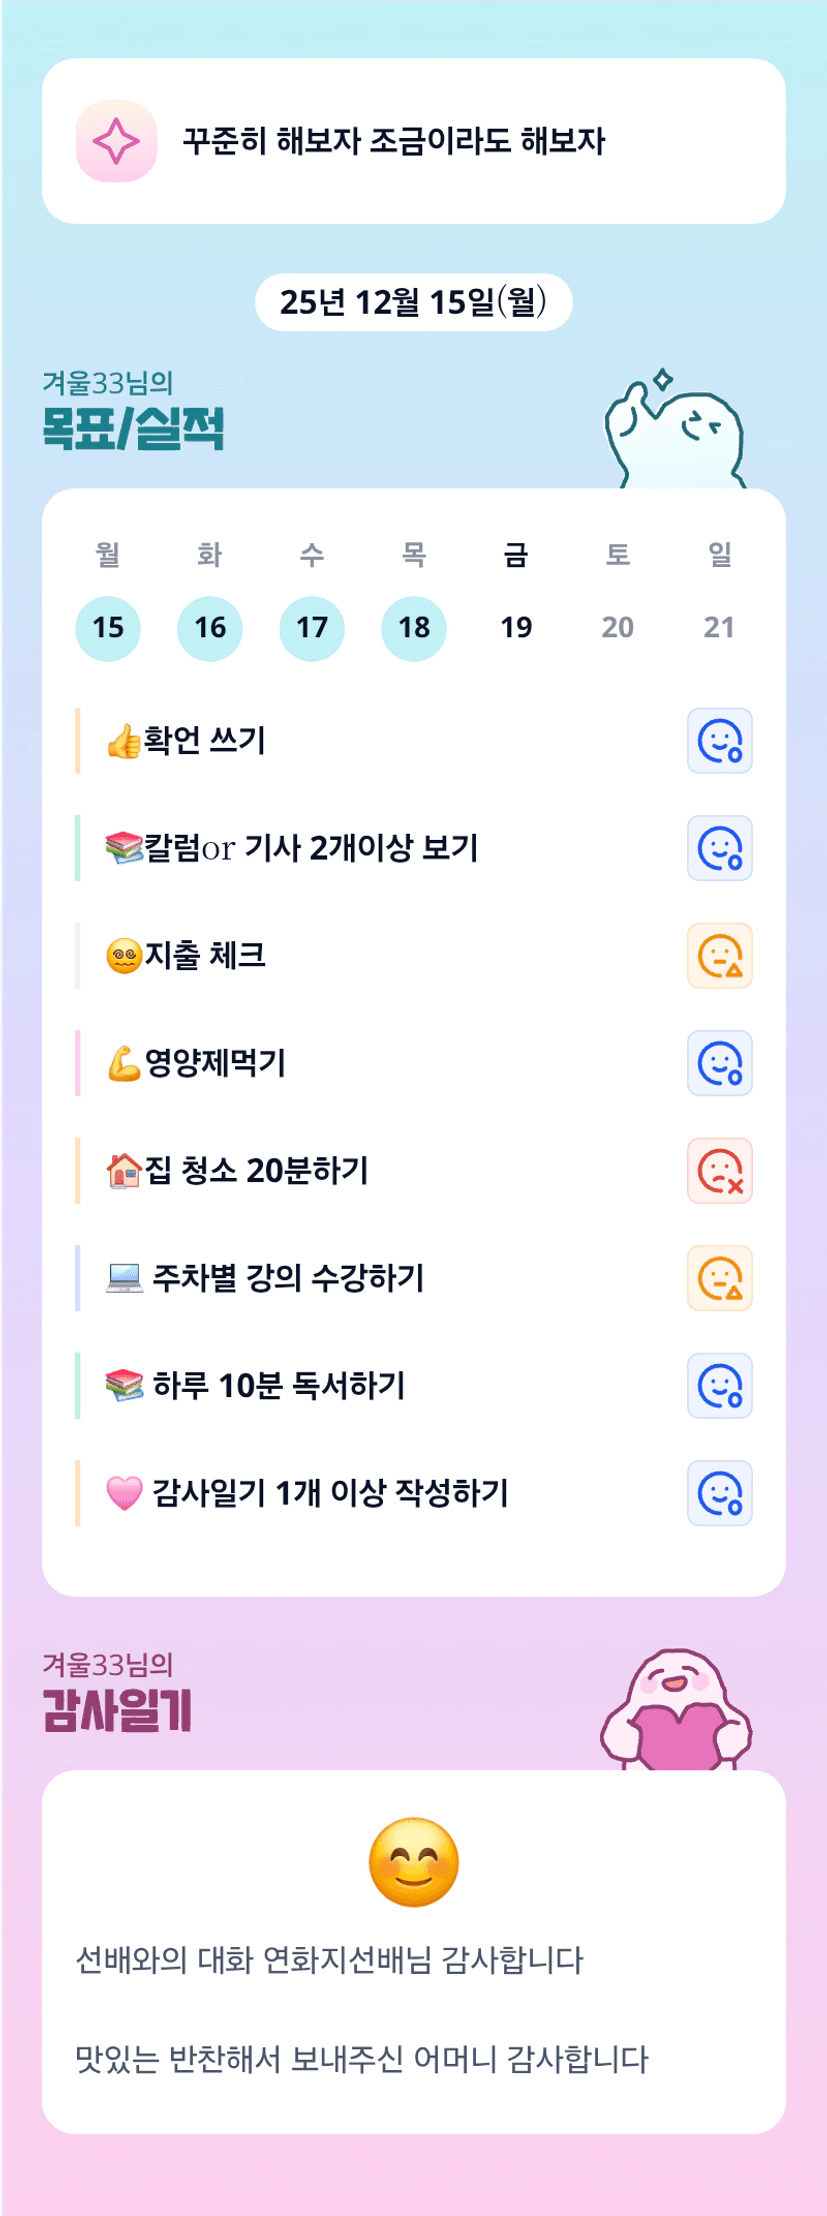Click the pink sparkle star icon
The image size is (827, 2216).
[x=116, y=141]
